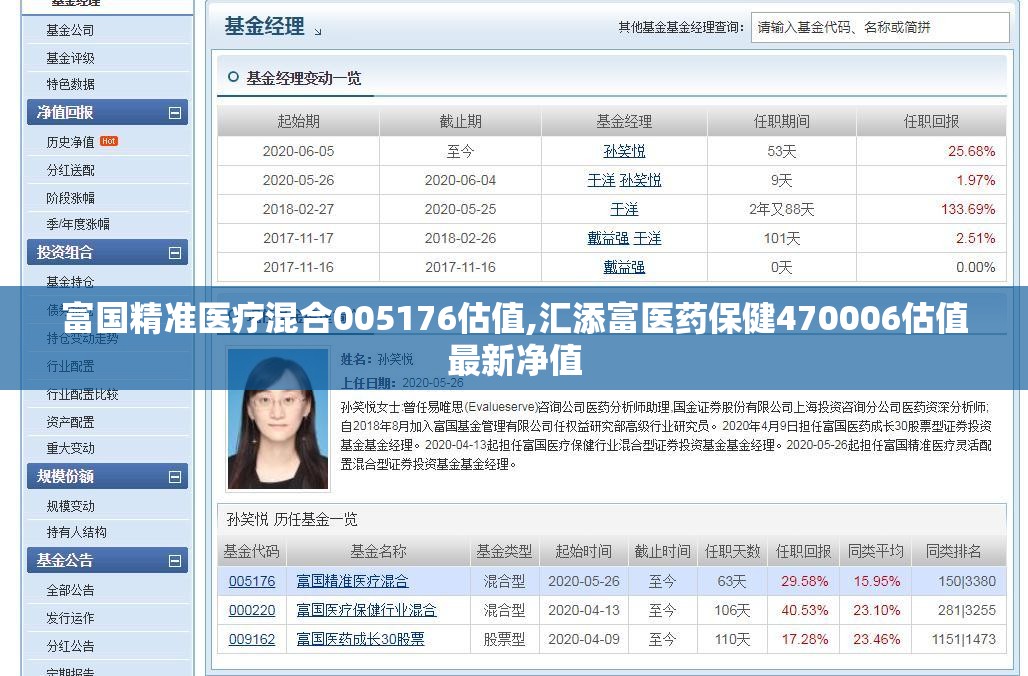Click 戴益强 in the 2017-11-17 row
The height and width of the screenshot is (676, 1028).
[x=608, y=238]
